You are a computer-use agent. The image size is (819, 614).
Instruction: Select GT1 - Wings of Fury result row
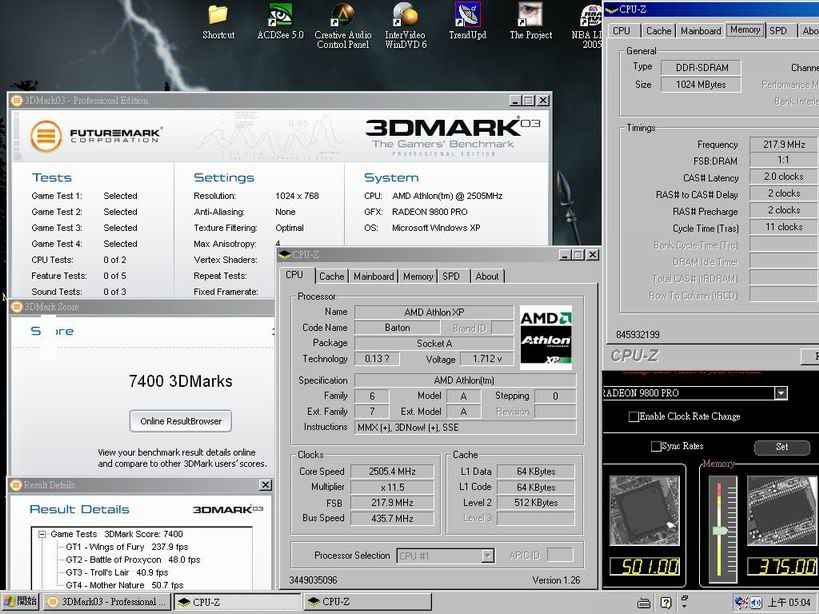127,547
